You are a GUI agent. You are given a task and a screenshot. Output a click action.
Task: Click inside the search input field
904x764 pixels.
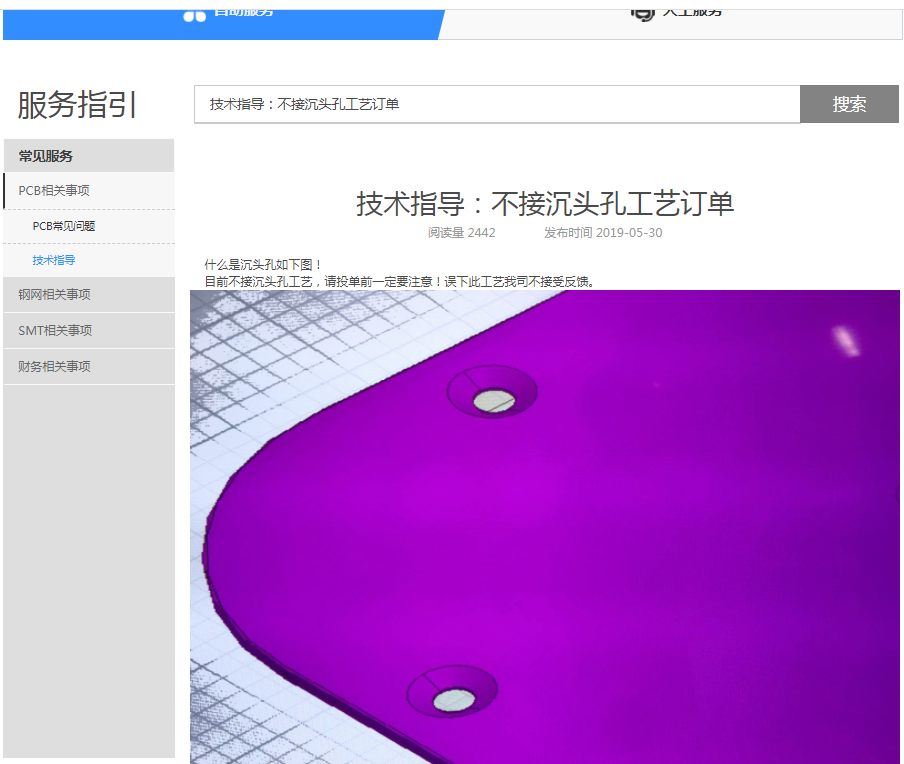tap(450, 104)
